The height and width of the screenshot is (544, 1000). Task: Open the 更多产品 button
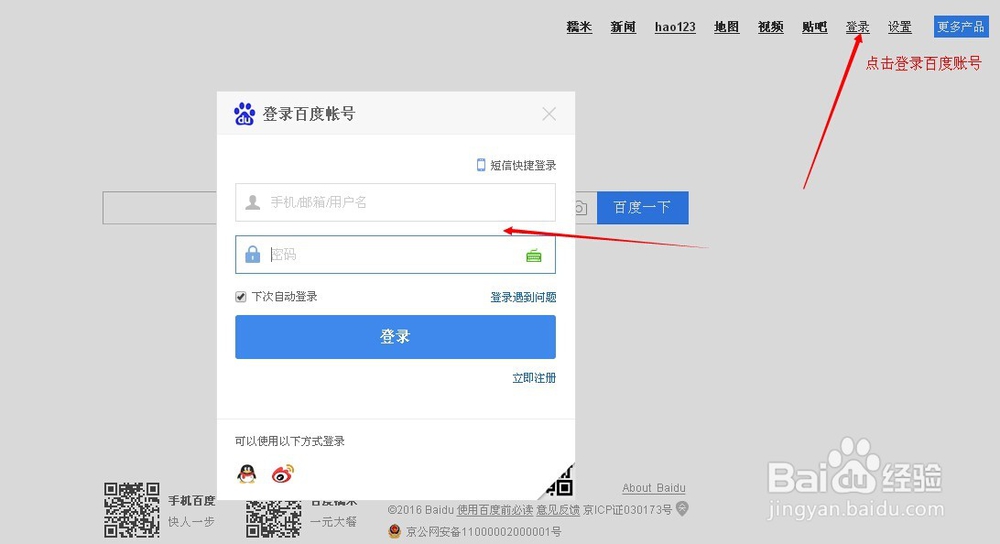pyautogui.click(x=961, y=27)
